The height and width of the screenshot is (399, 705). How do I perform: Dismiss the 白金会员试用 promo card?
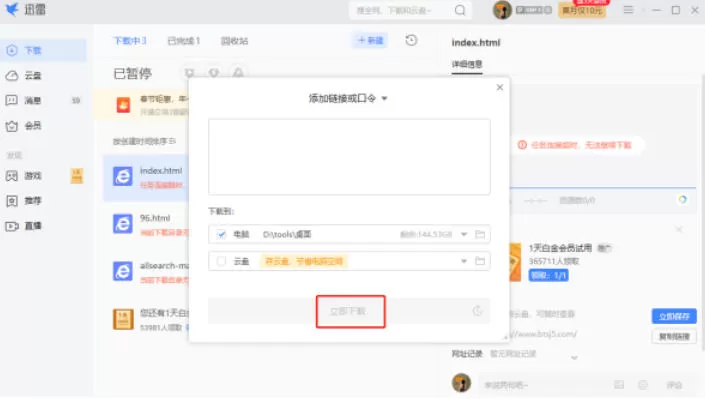pyautogui.click(x=679, y=229)
